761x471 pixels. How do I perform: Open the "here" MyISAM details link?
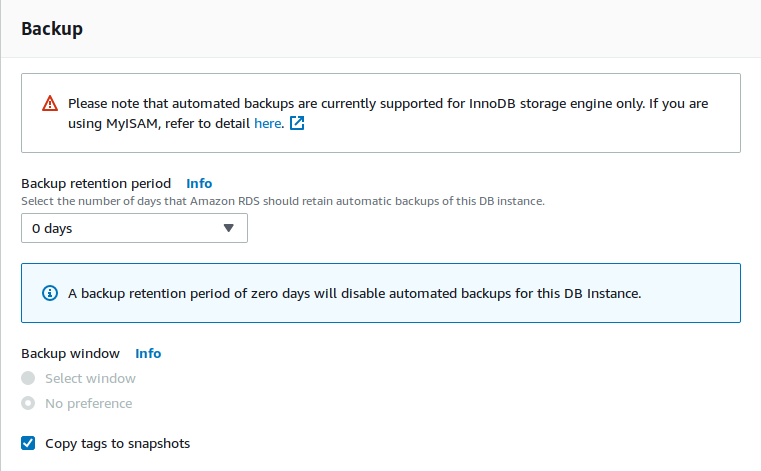(x=267, y=123)
